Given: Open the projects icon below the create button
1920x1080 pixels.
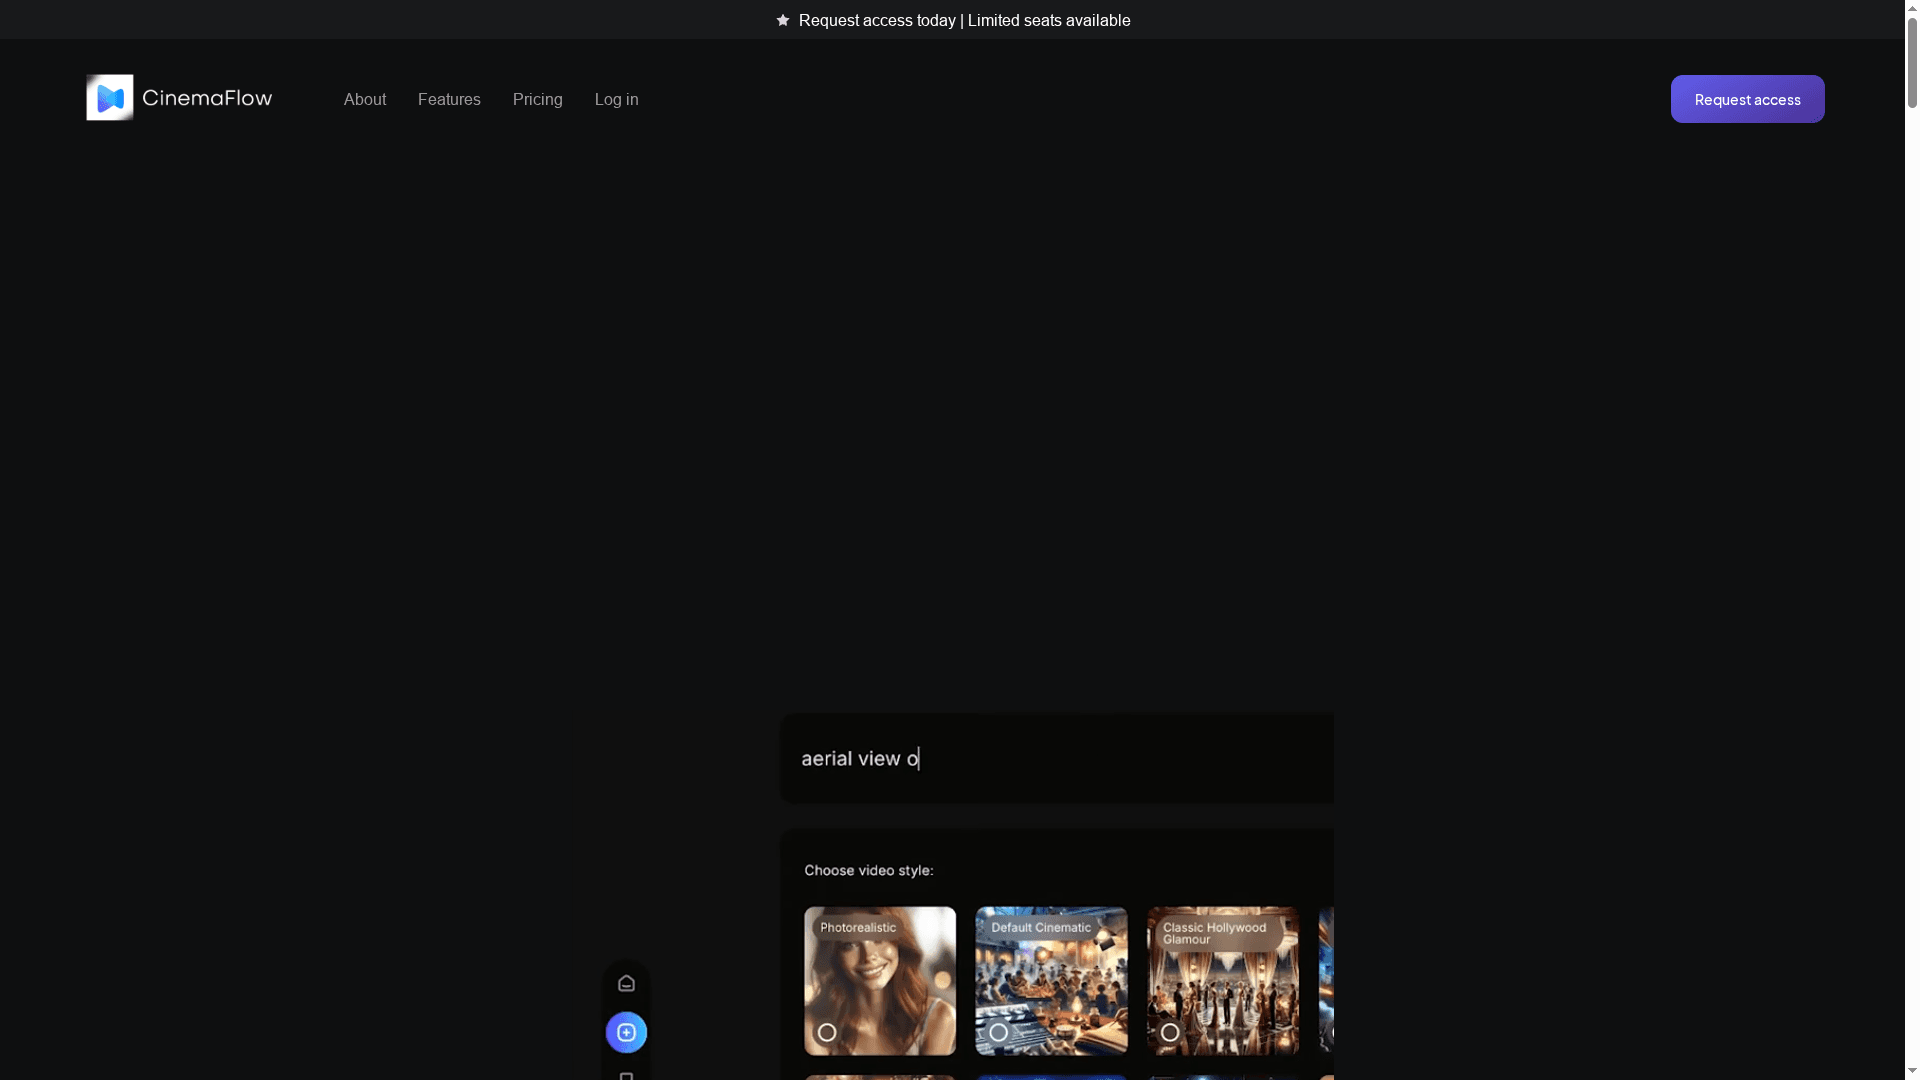Looking at the screenshot, I should [x=626, y=1076].
